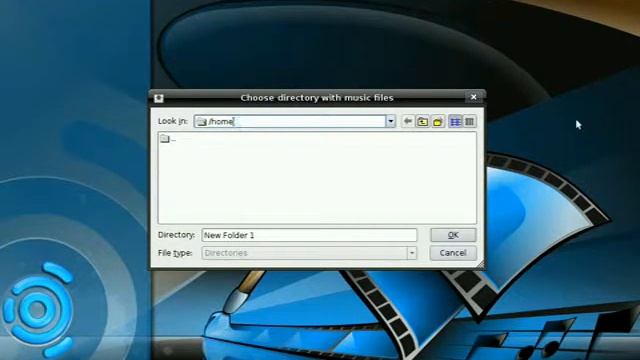The width and height of the screenshot is (640, 360).
Task: Confirm with the OK button
Action: [x=453, y=235]
